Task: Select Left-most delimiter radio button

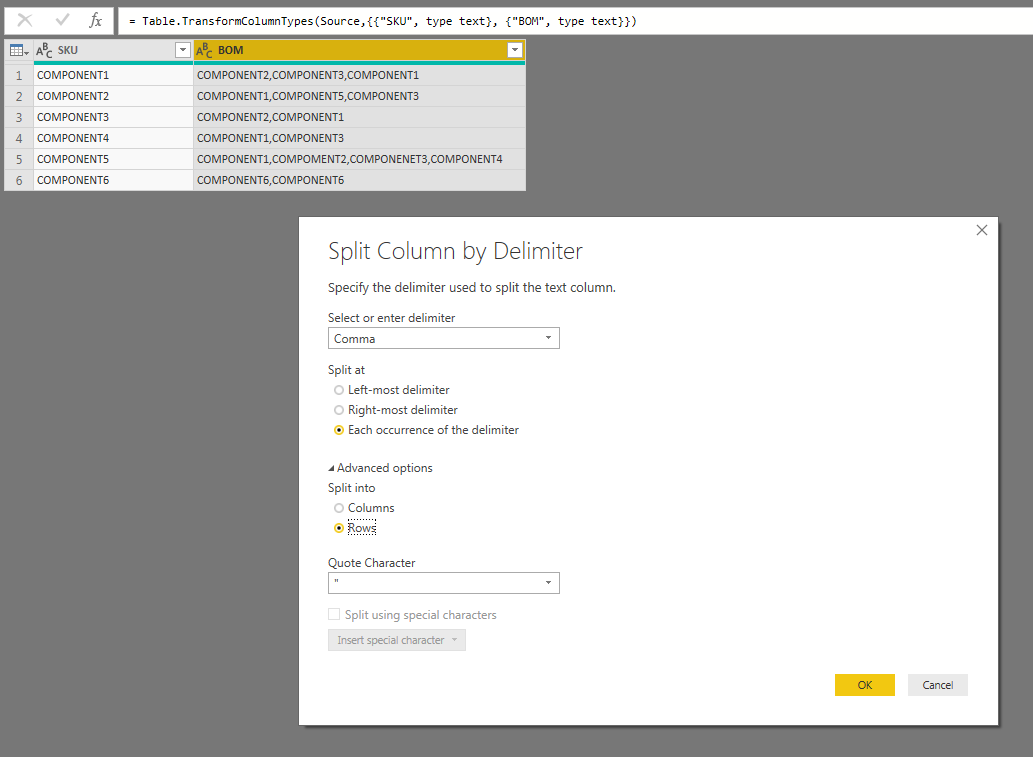Action: coord(339,390)
